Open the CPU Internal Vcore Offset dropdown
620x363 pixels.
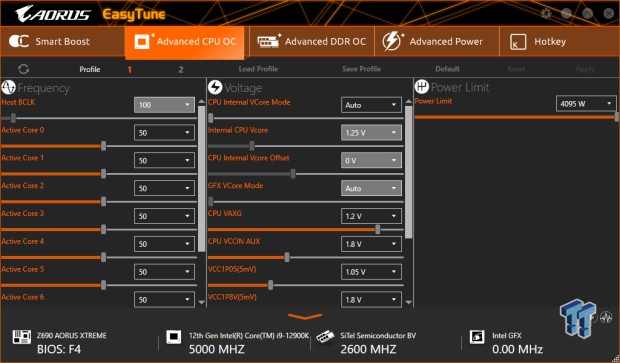point(371,161)
